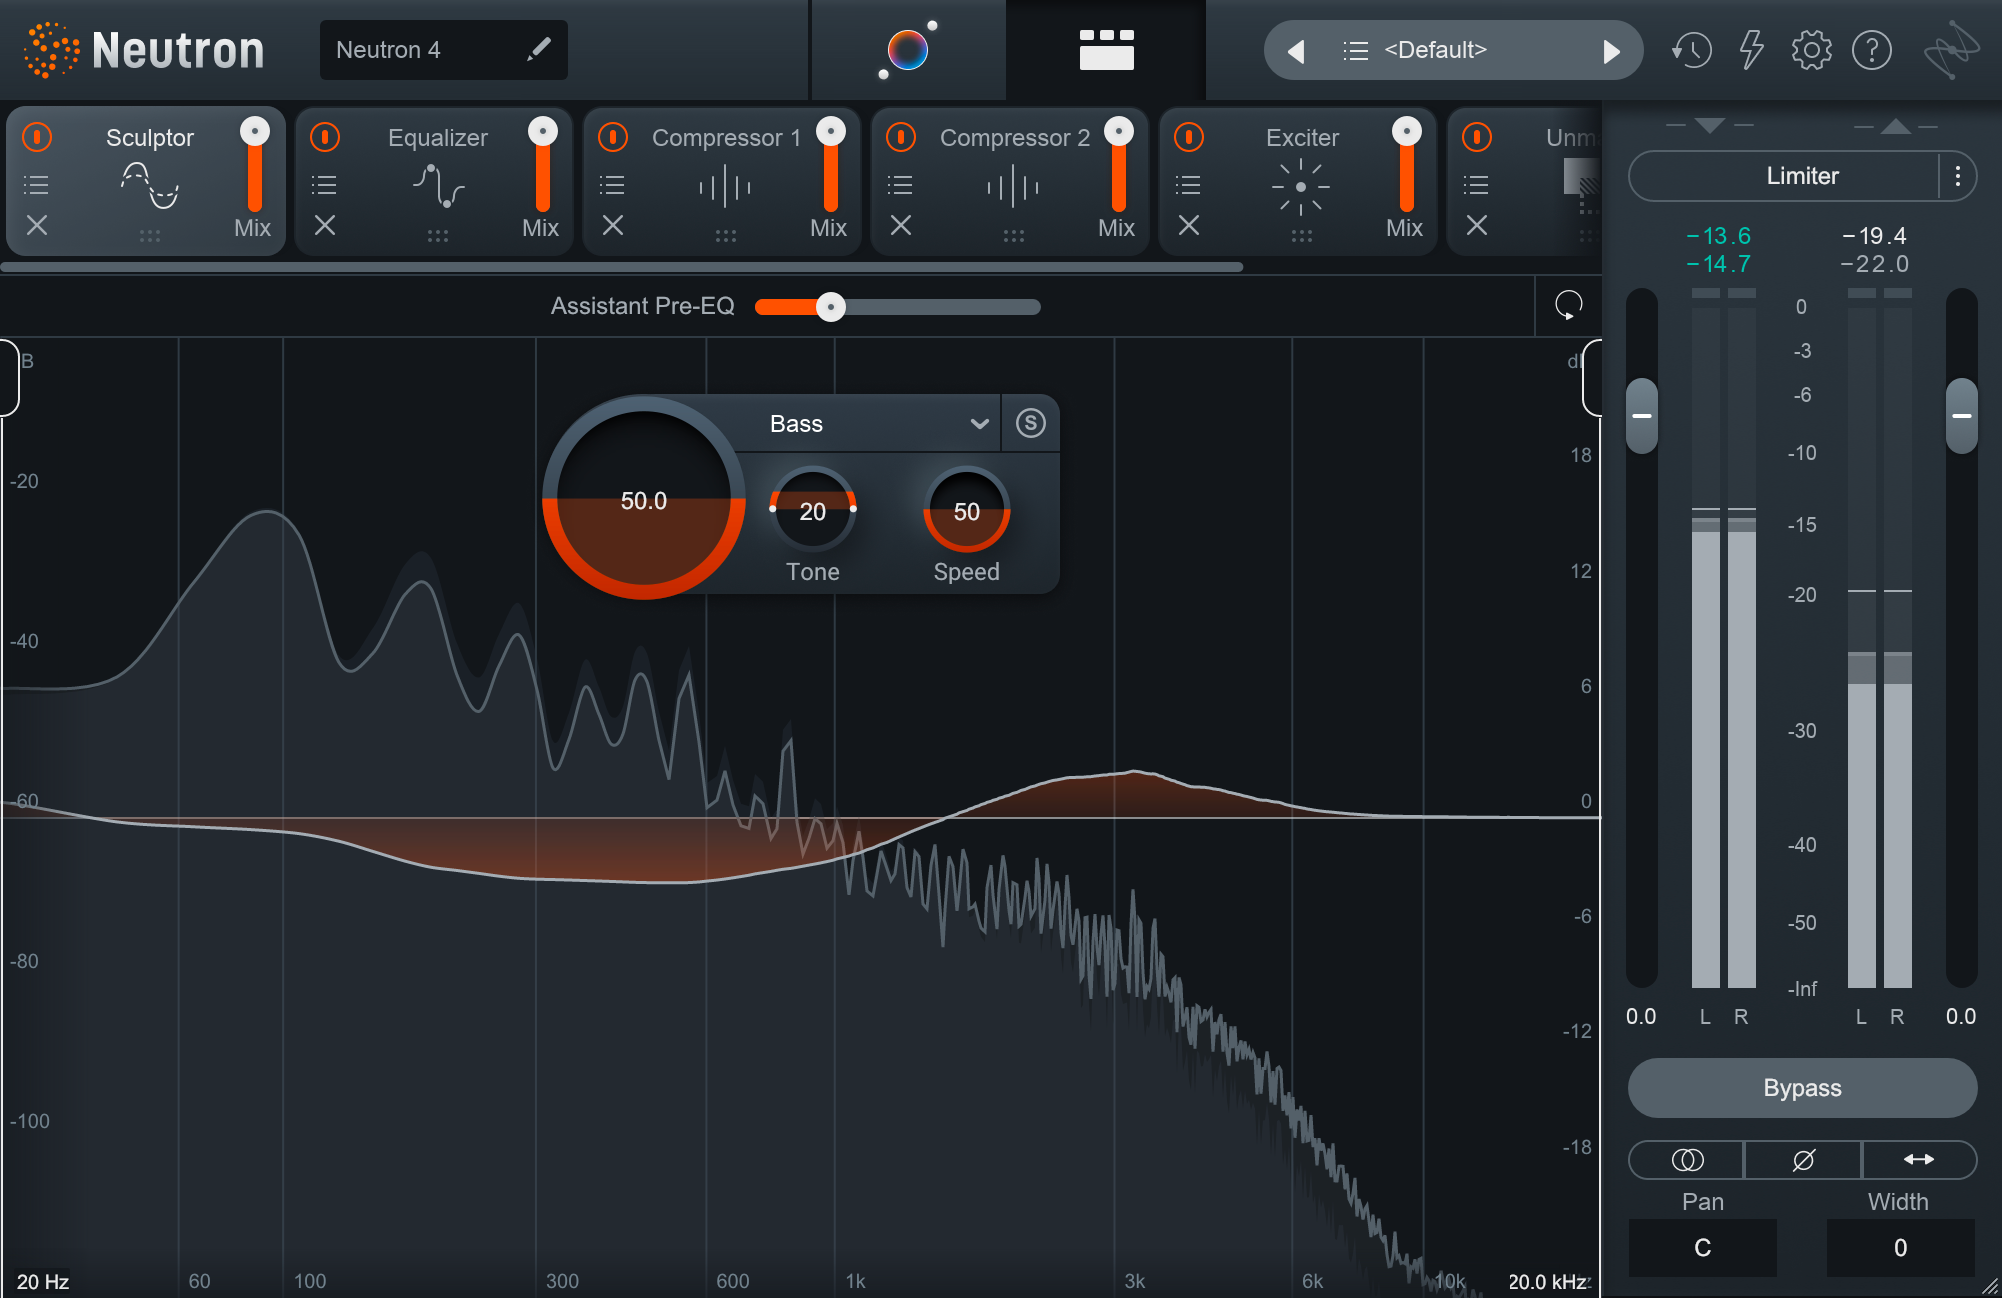Viewport: 2002px width, 1298px height.
Task: Open the help question mark icon
Action: (1873, 49)
